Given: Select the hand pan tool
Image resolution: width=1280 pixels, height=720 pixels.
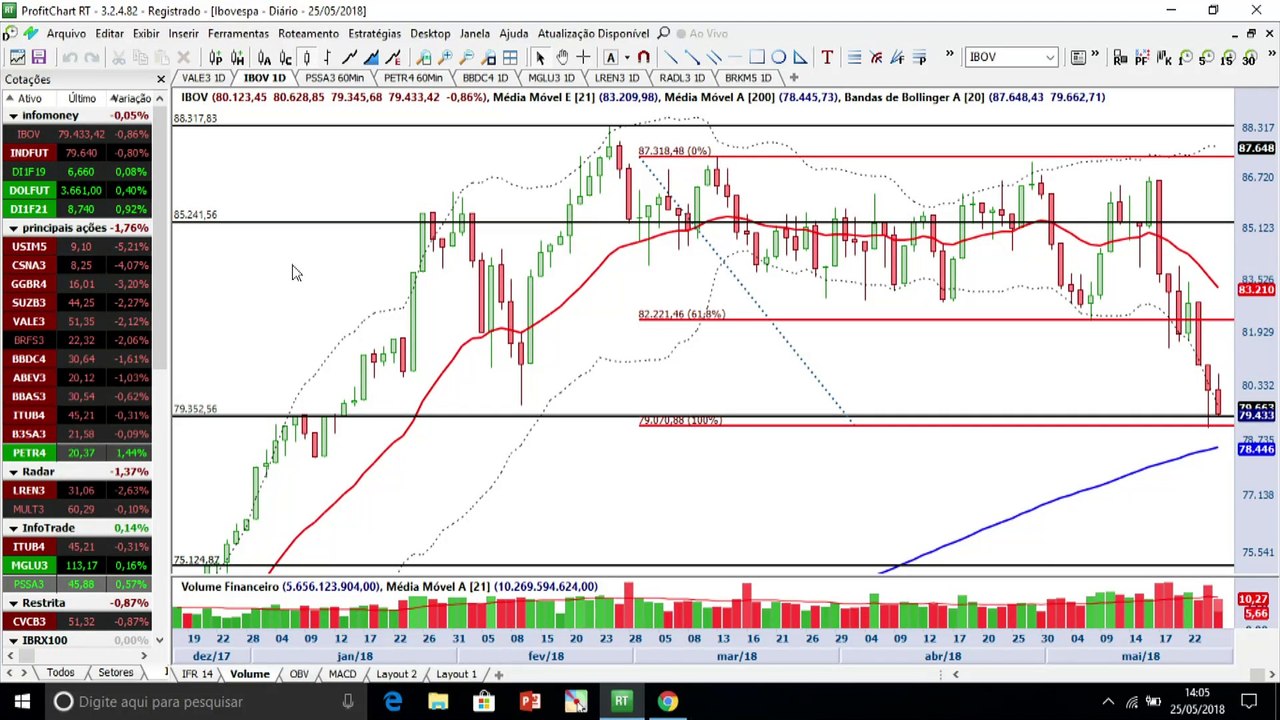Looking at the screenshot, I should pos(562,57).
